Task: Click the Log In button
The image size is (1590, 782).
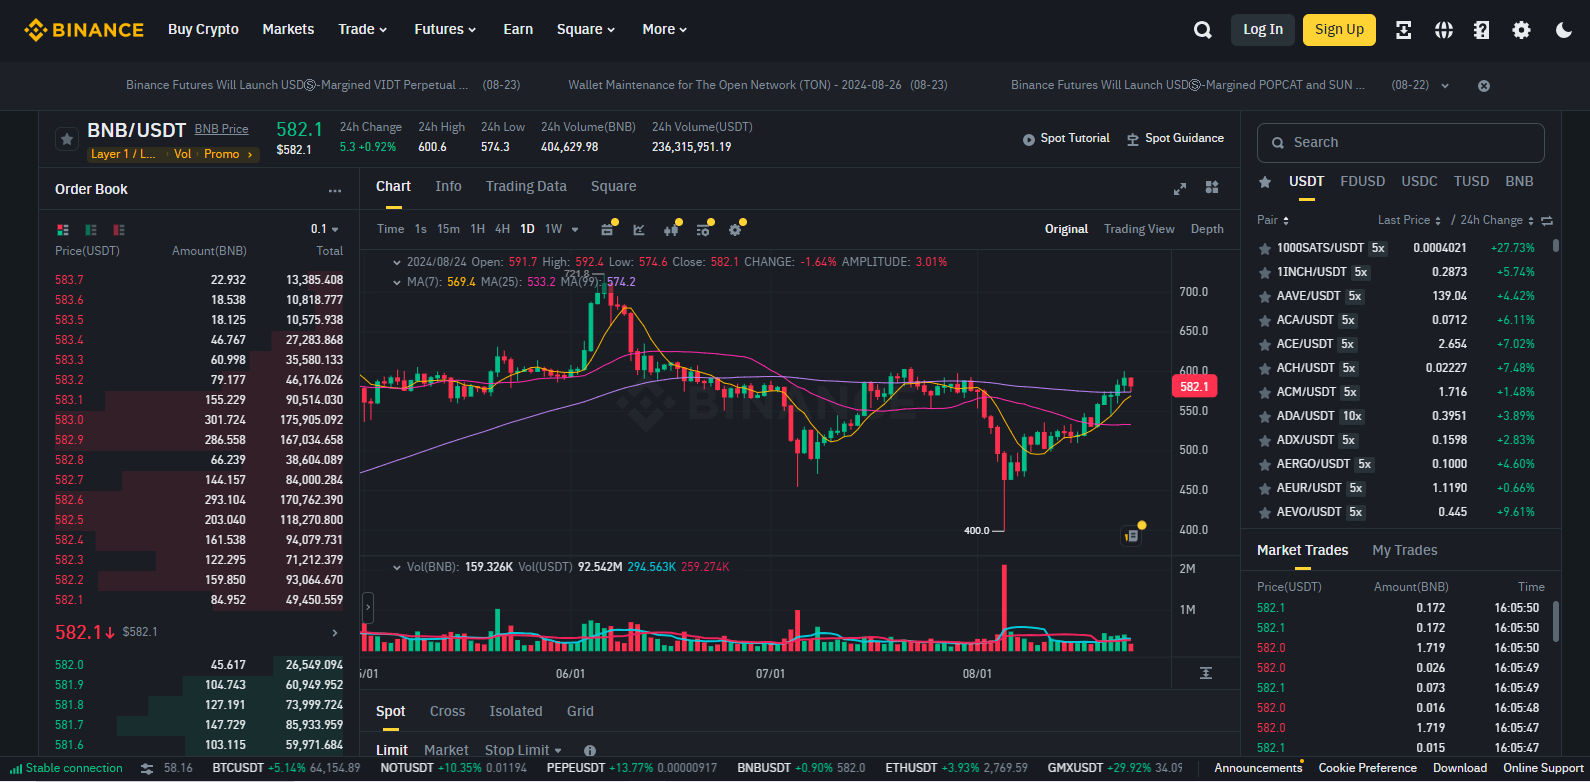Action: 1263,30
